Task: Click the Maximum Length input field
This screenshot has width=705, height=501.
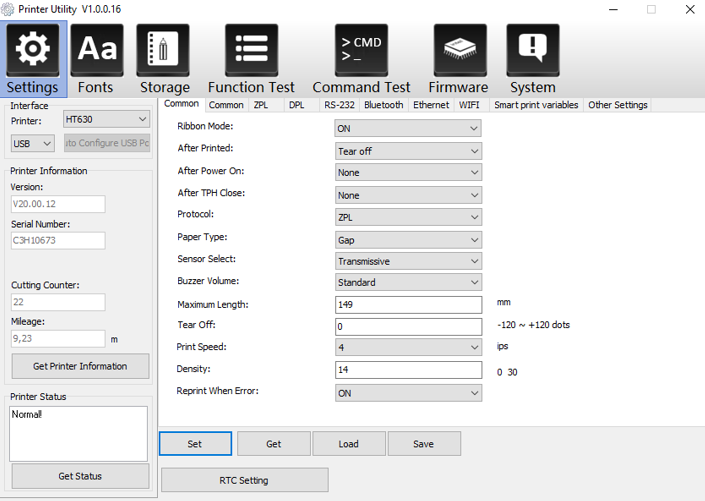Action: click(x=408, y=305)
